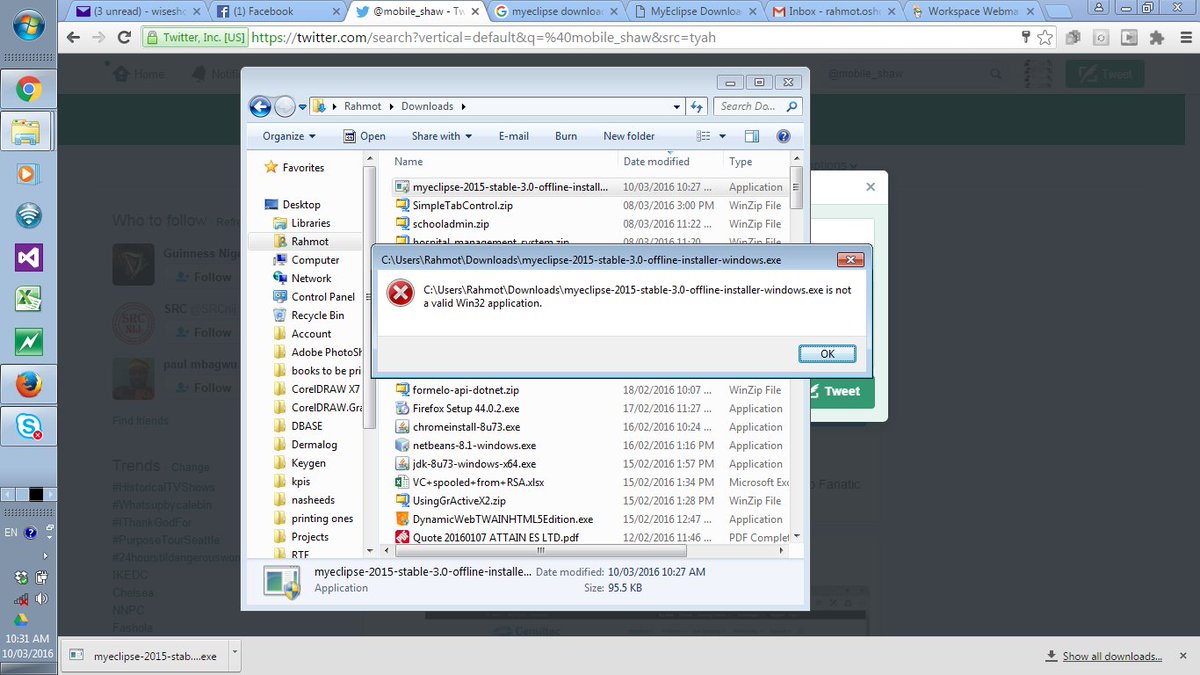Reload the page in Chrome
This screenshot has width=1200, height=675.
coord(124,38)
